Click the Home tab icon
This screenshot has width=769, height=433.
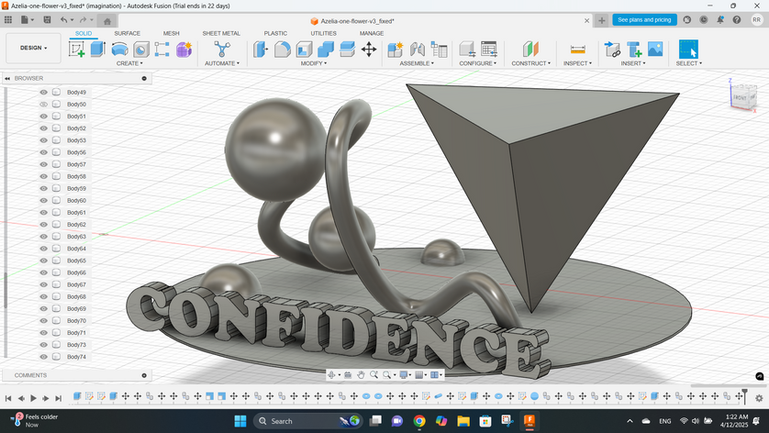107,21
